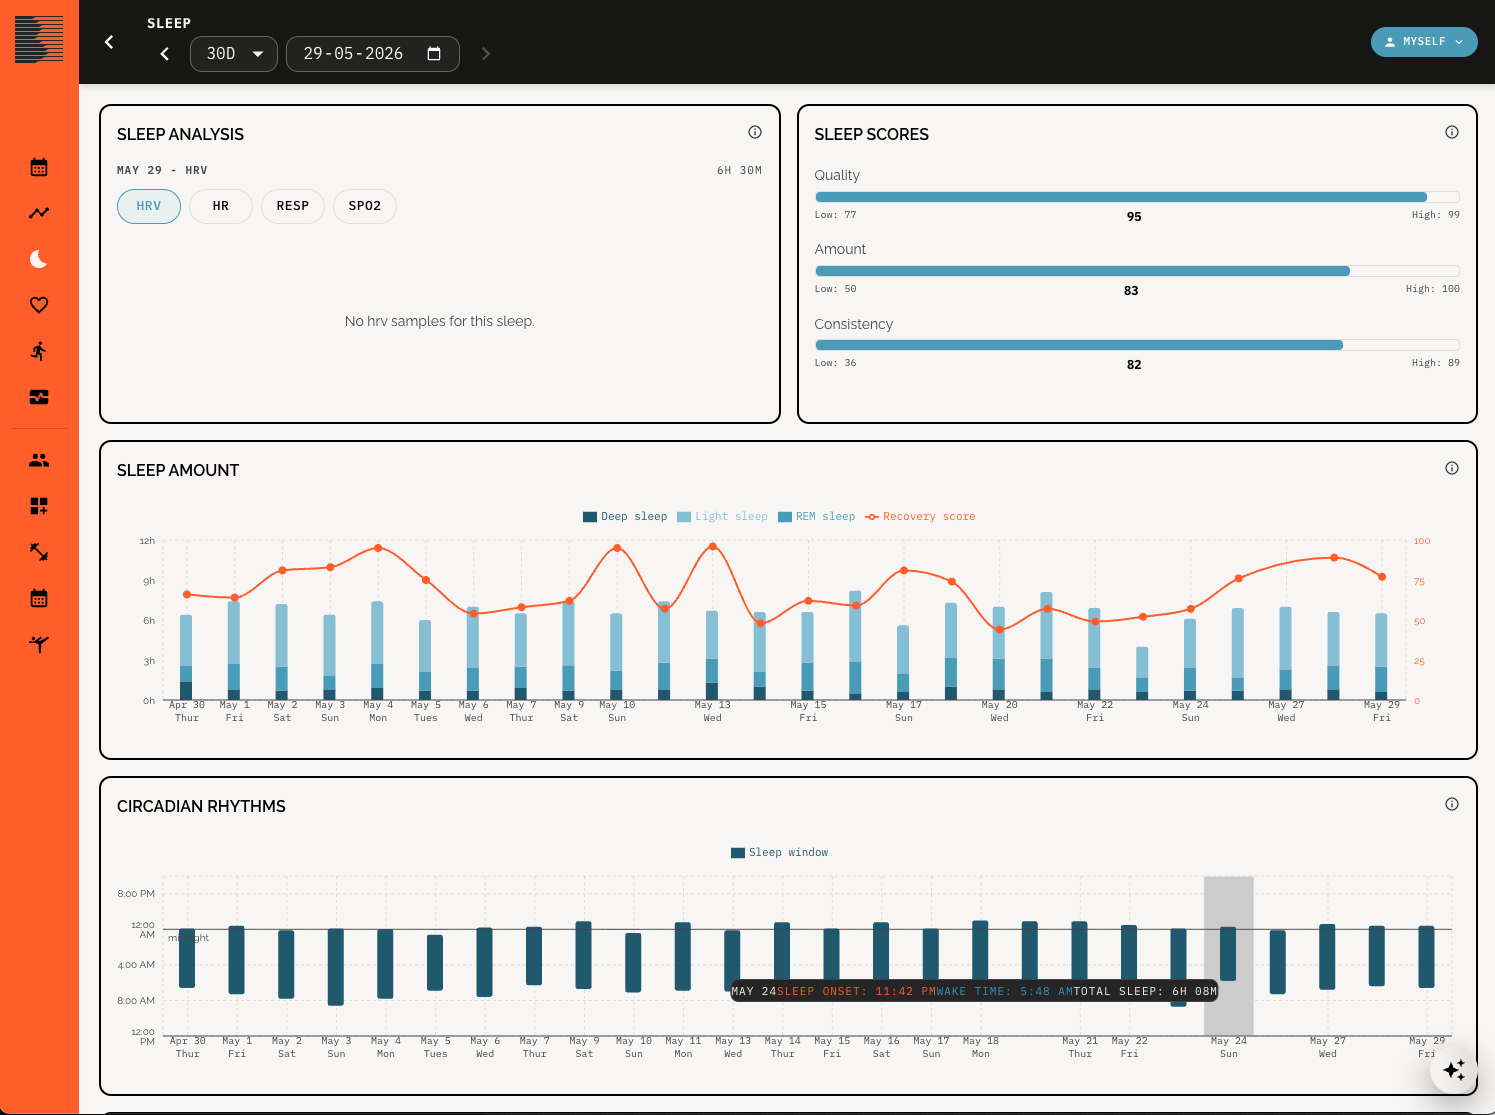This screenshot has width=1495, height=1115.
Task: Click the May 4 recovery score point
Action: pyautogui.click(x=378, y=548)
